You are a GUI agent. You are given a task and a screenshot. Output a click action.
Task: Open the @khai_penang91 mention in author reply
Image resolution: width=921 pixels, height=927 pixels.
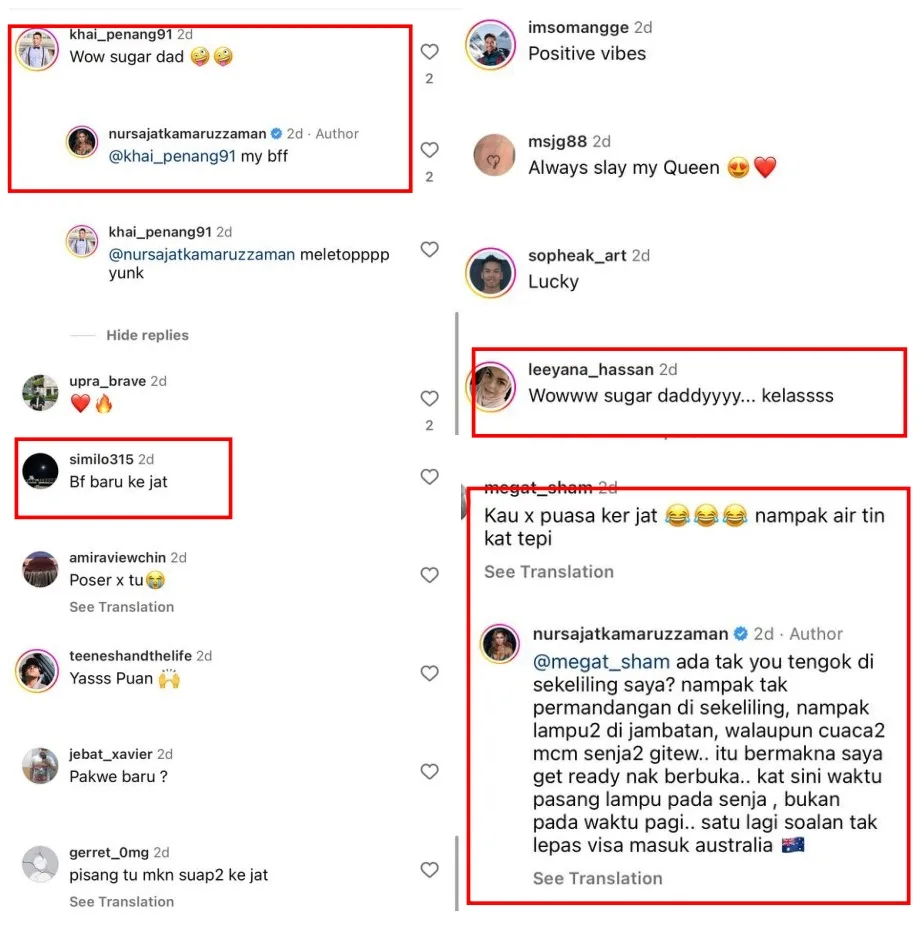click(x=172, y=156)
